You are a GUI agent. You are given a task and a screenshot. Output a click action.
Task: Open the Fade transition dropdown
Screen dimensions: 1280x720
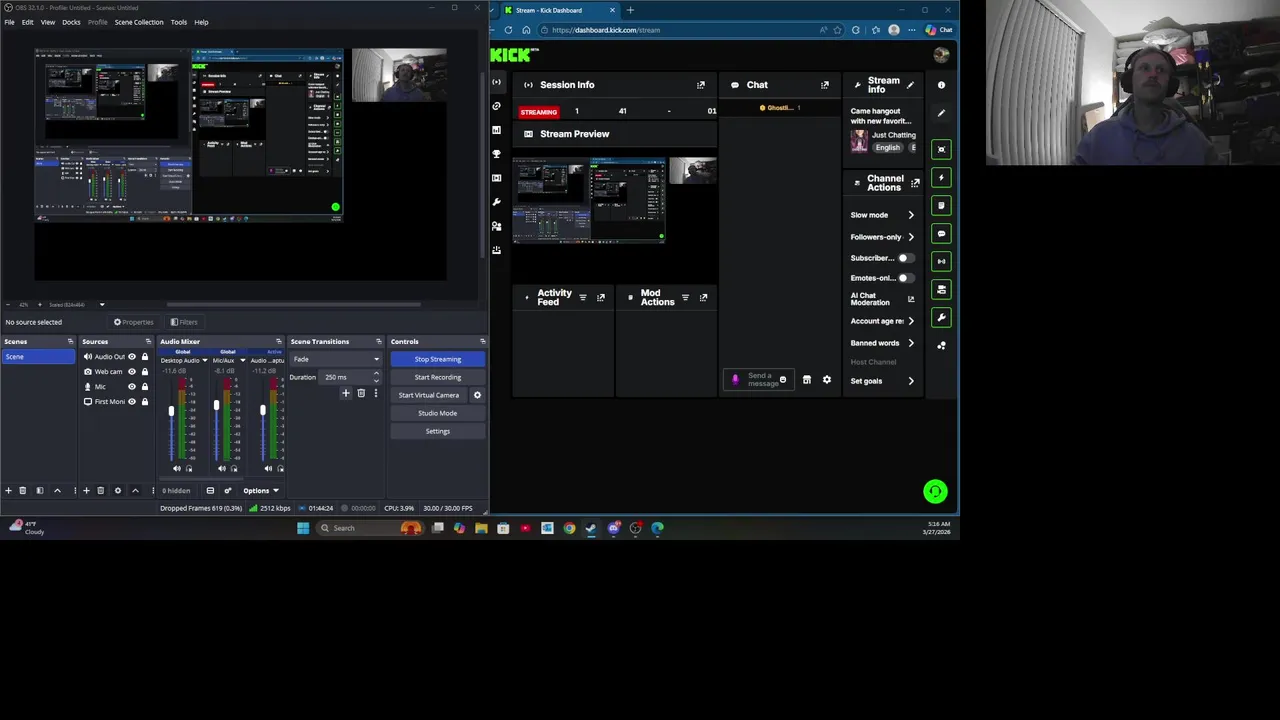(x=336, y=359)
